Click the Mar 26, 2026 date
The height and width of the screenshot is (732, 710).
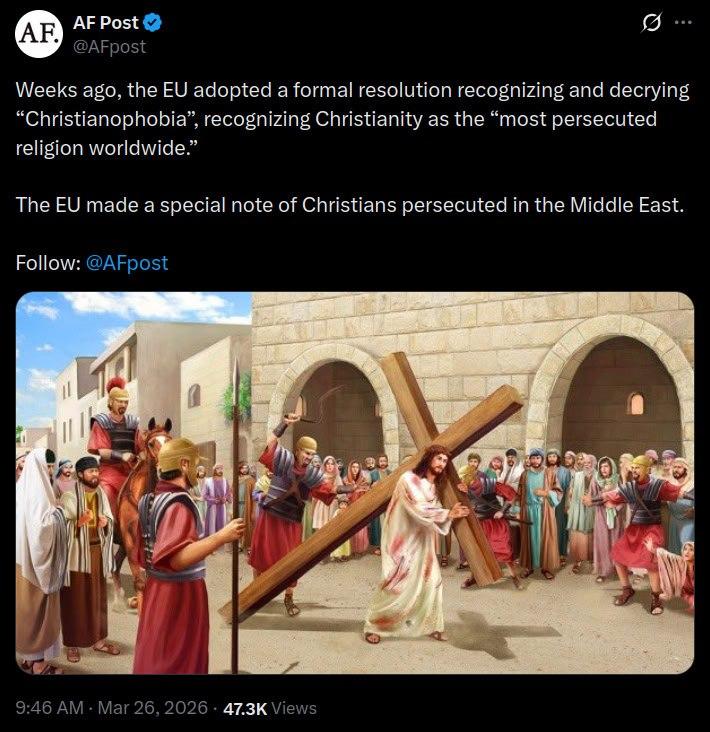(149, 708)
